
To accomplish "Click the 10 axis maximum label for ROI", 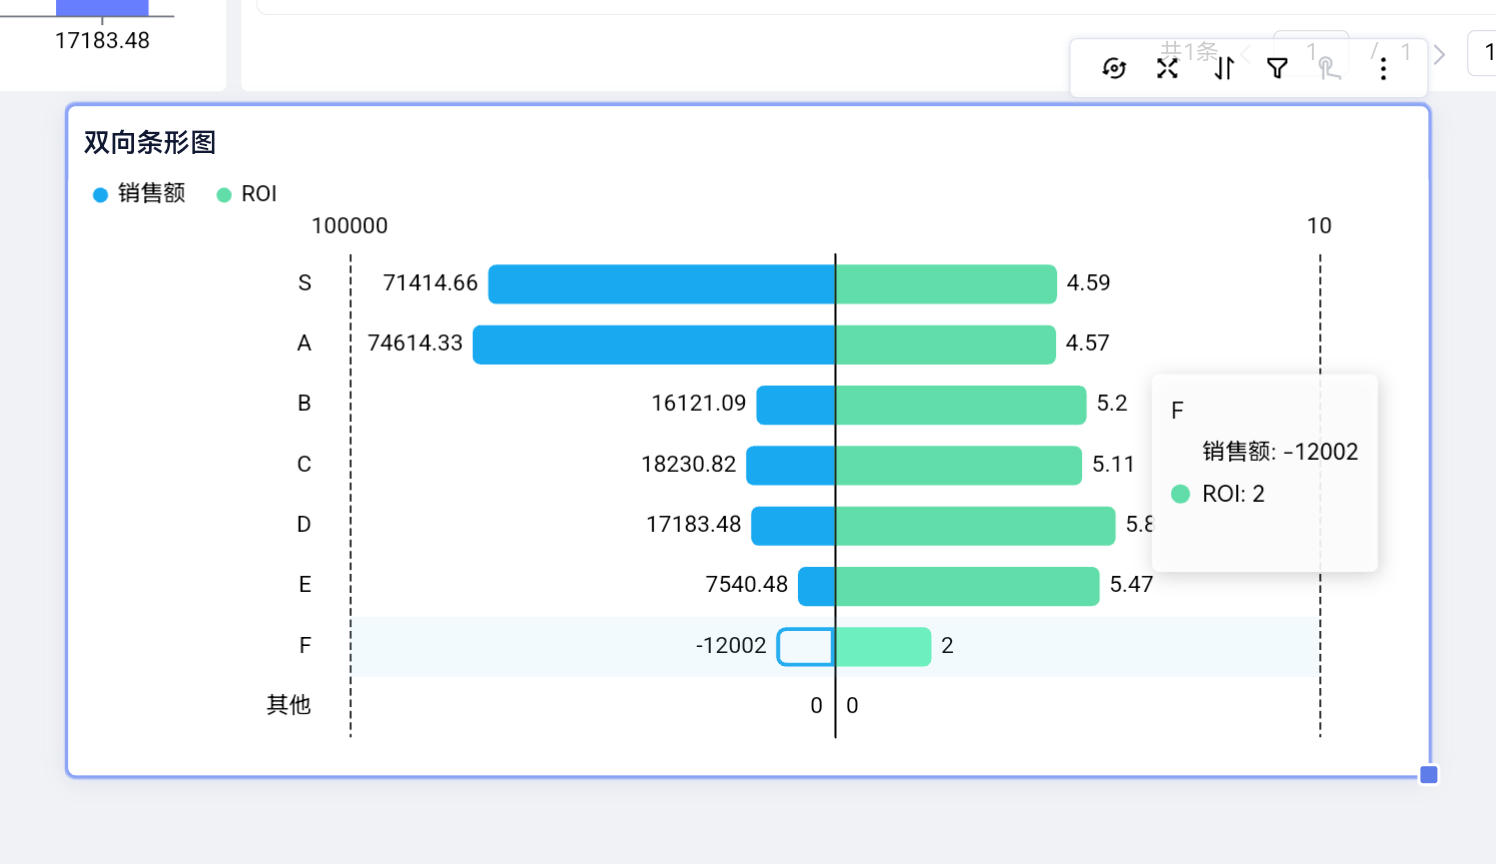I will [x=1320, y=226].
